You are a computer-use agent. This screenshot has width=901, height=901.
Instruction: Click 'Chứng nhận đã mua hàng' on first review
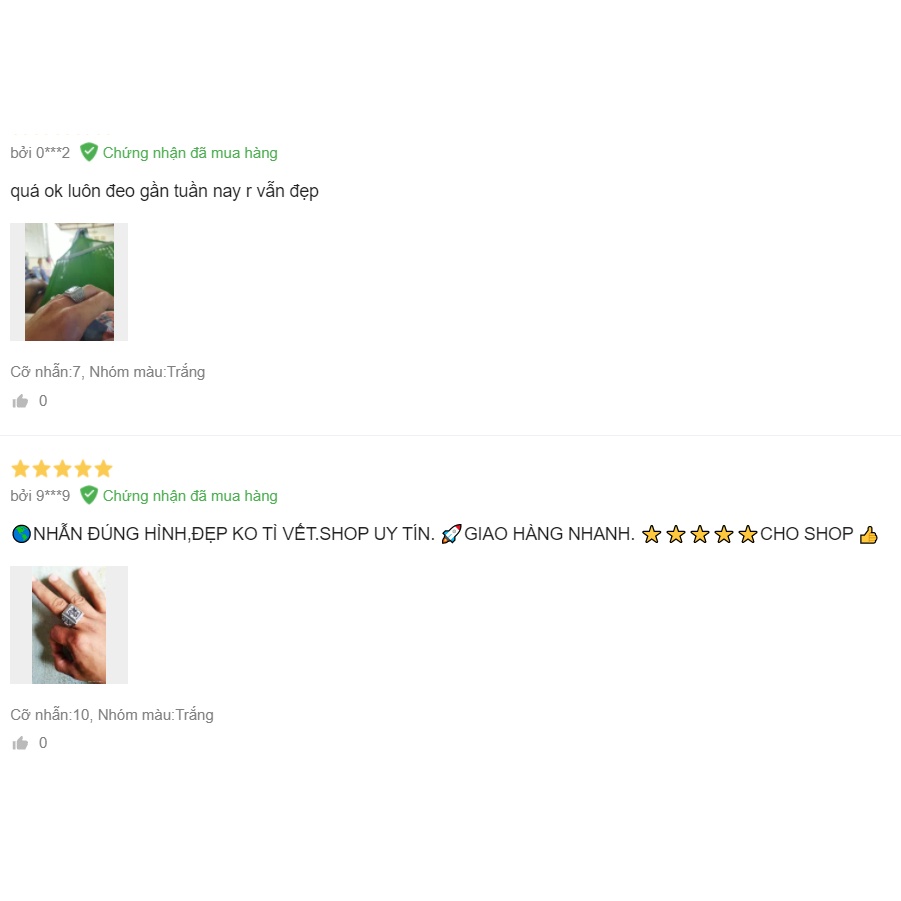[x=190, y=153]
